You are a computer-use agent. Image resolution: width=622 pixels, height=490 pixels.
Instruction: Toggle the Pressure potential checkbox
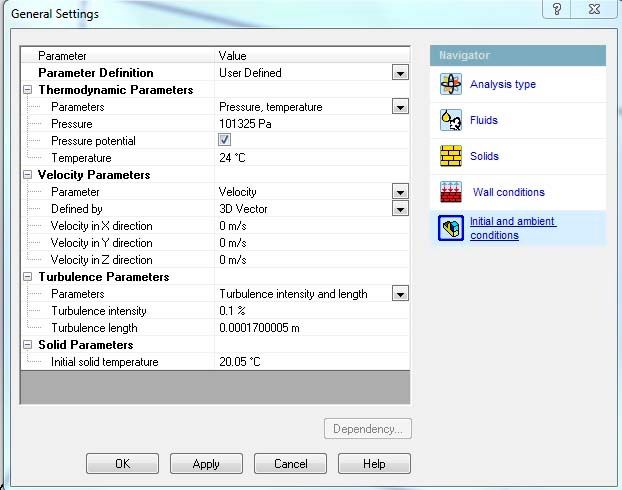coord(224,140)
